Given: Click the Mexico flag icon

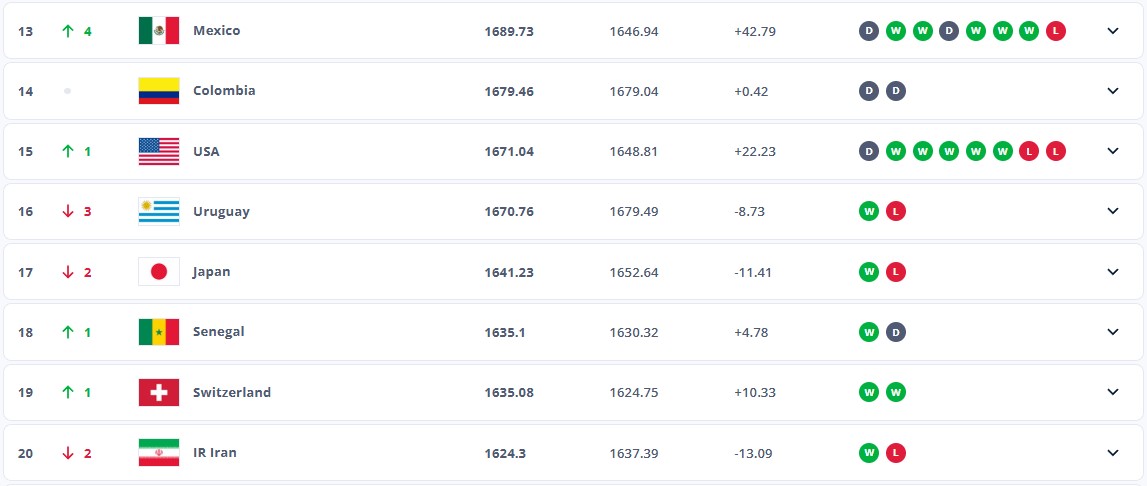Looking at the screenshot, I should [x=158, y=31].
